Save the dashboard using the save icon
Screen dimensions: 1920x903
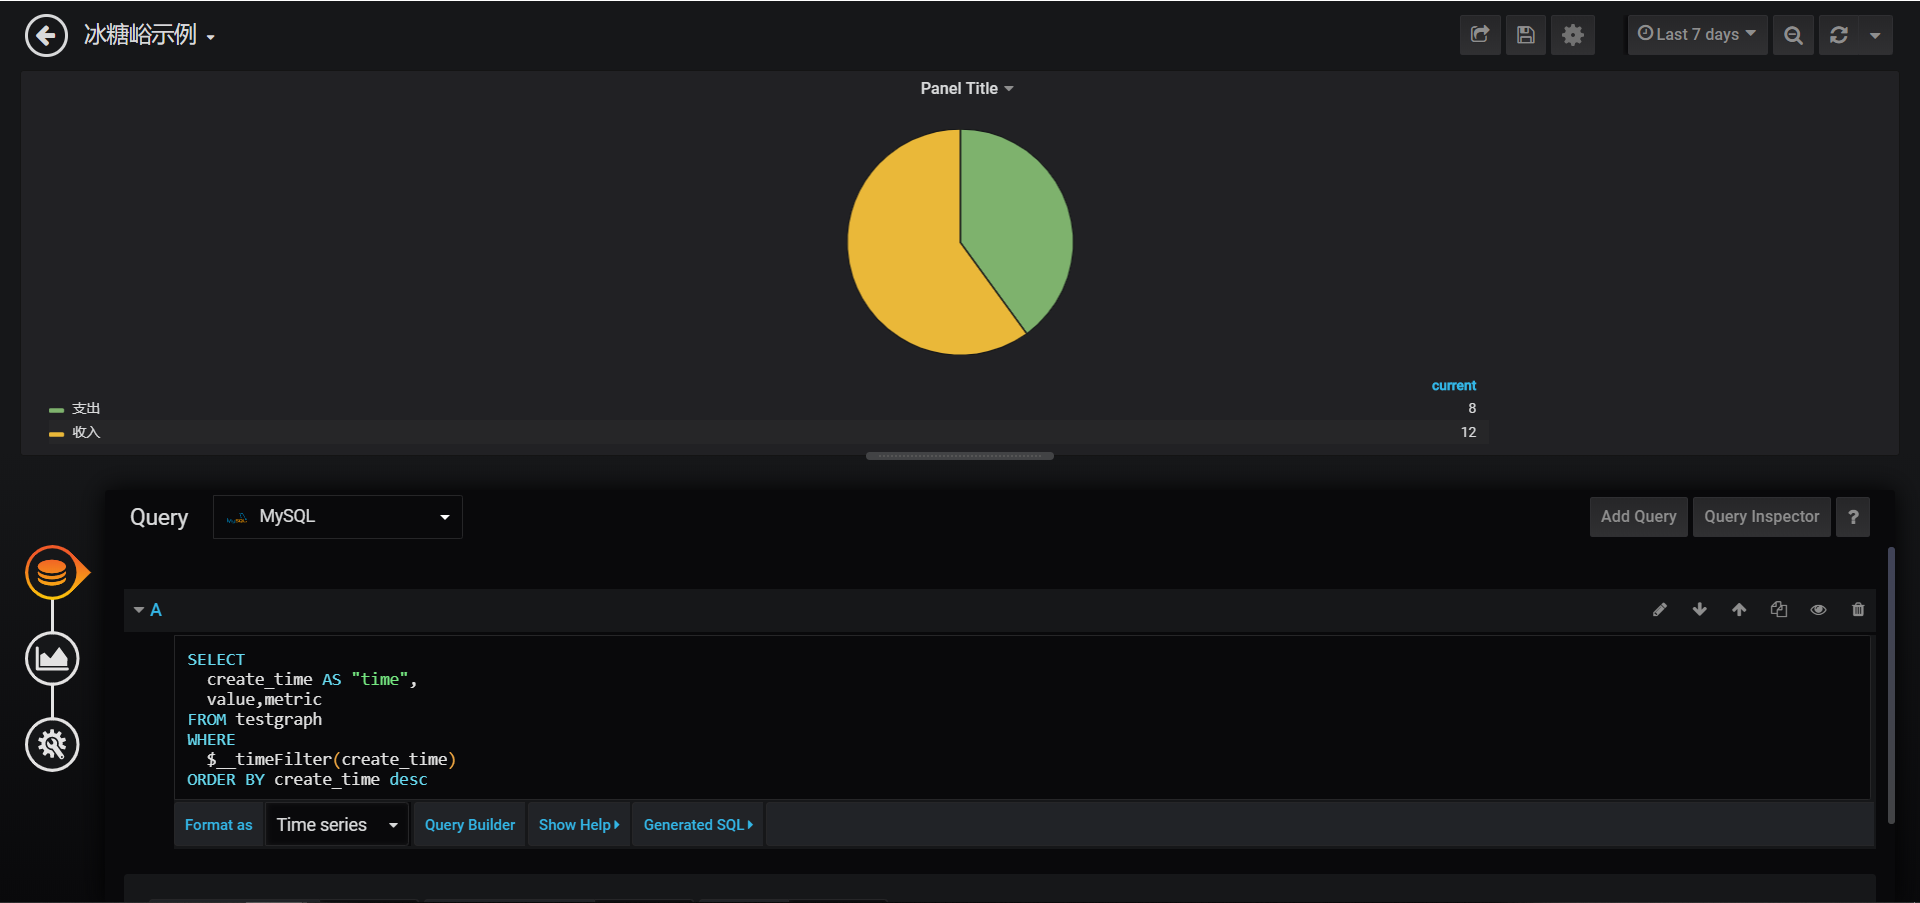(1525, 35)
